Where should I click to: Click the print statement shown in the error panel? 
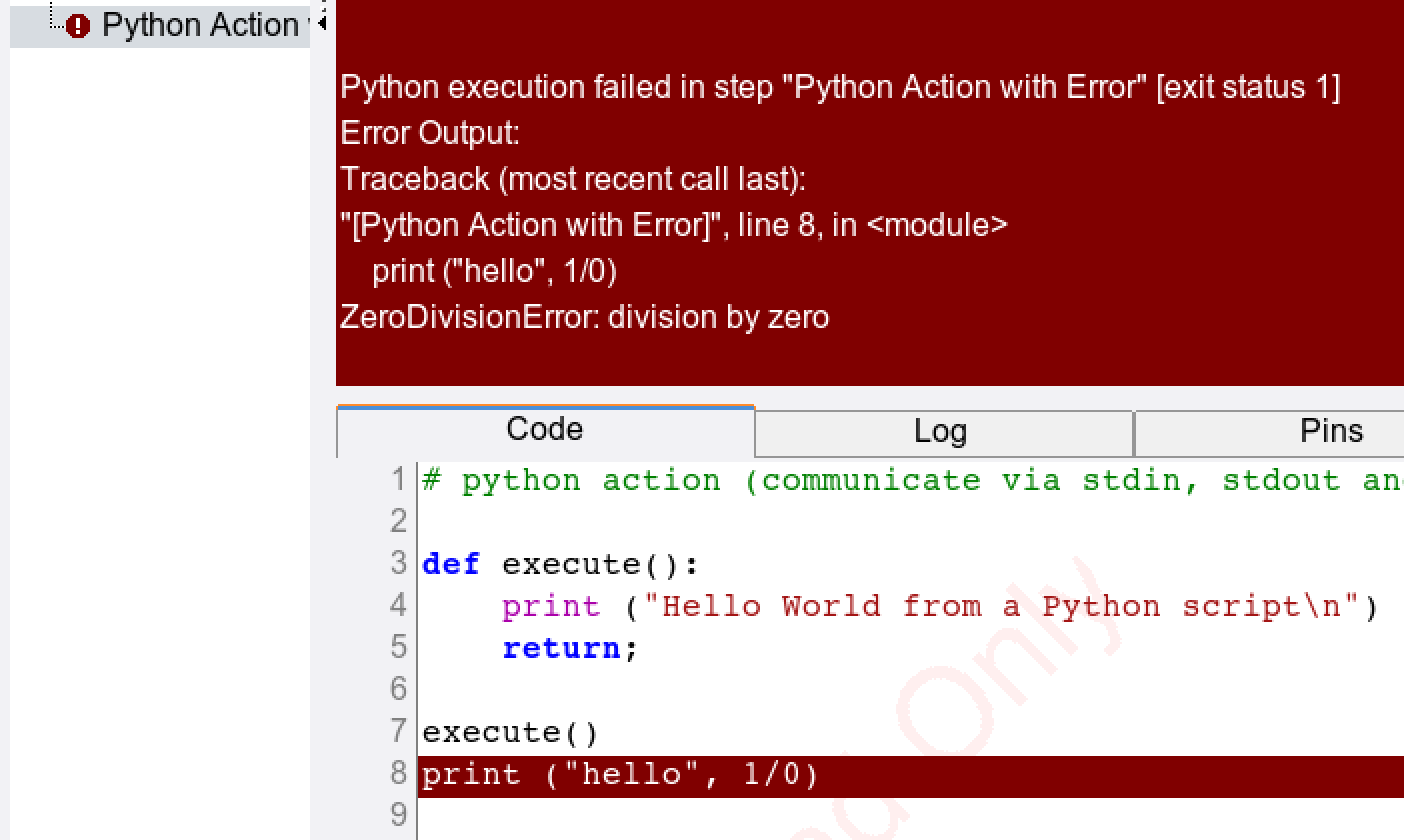(x=494, y=271)
